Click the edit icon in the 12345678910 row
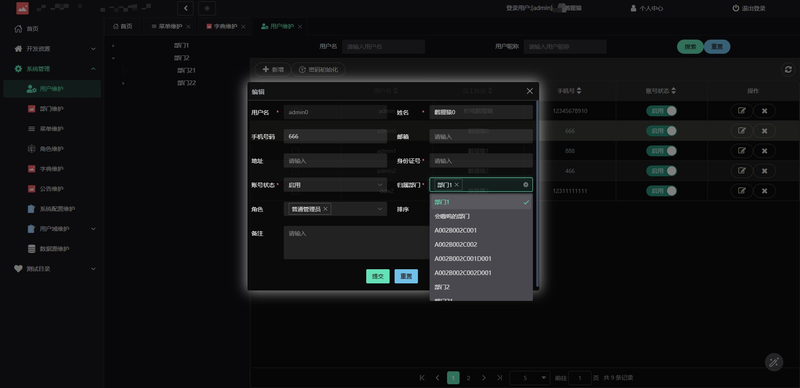Viewport: 800px width, 388px height. (x=741, y=111)
